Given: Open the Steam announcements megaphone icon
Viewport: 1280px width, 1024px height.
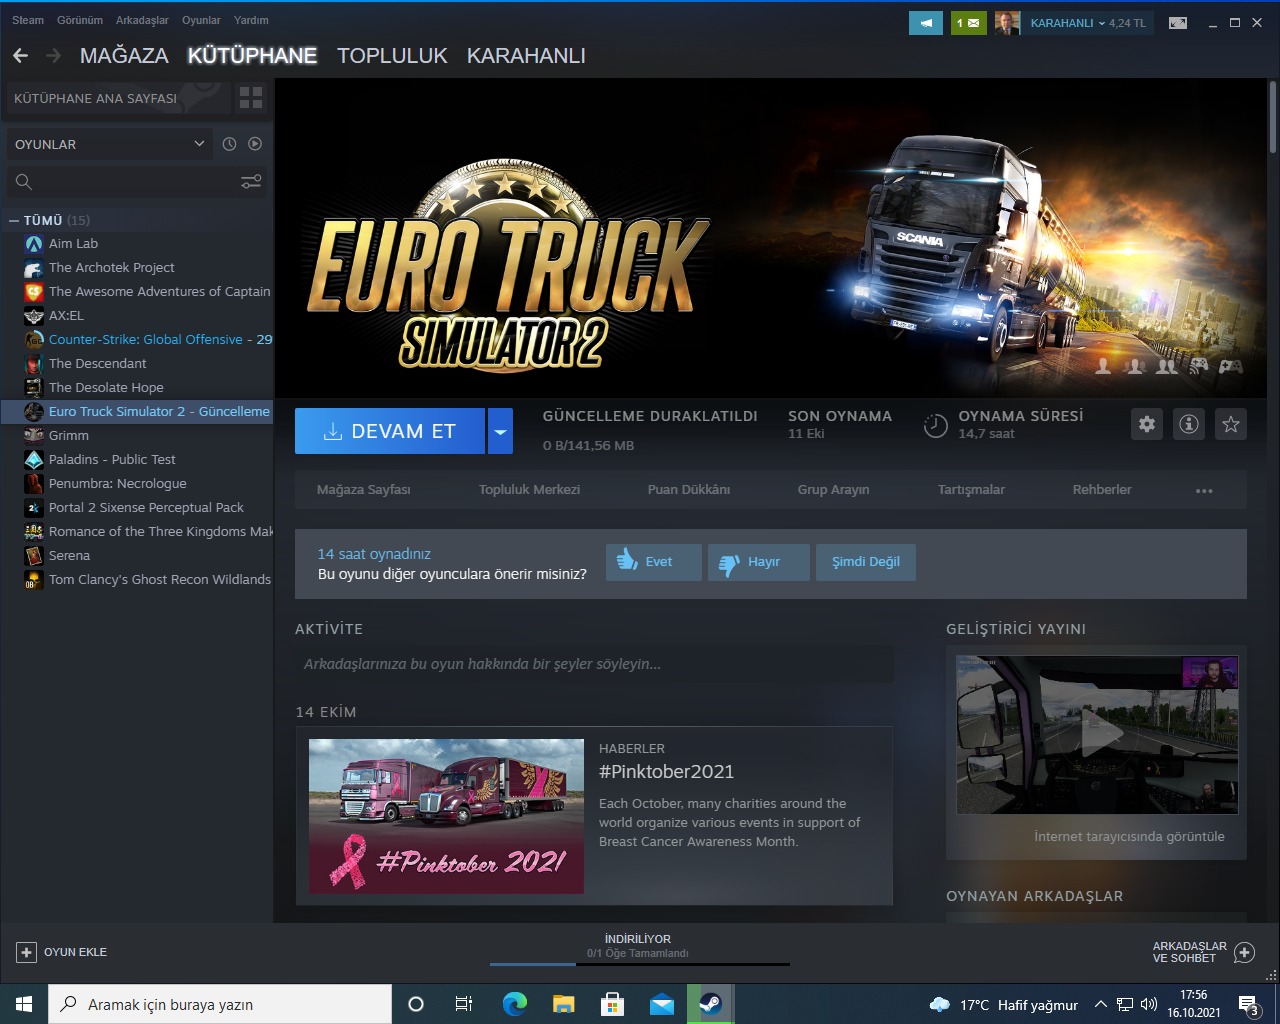Looking at the screenshot, I should click(x=926, y=23).
